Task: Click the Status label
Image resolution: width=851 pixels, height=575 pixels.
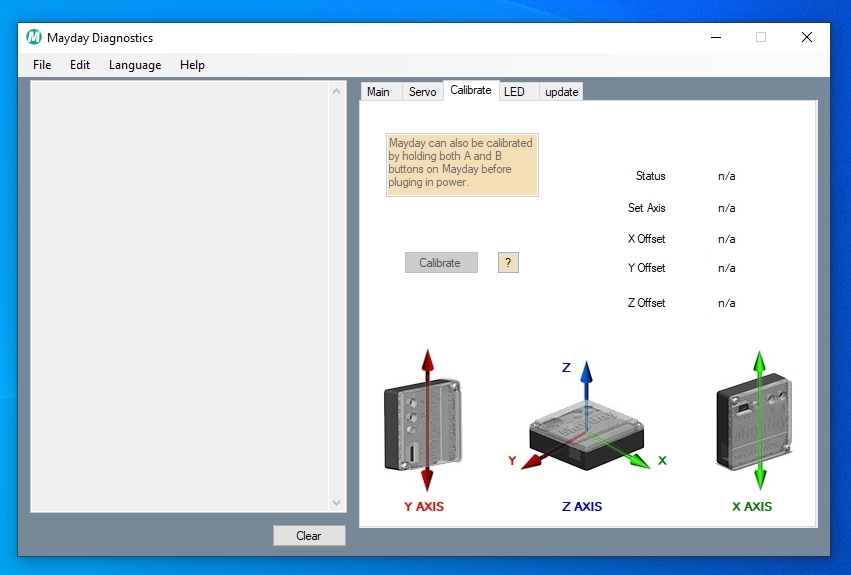Action: coord(650,176)
